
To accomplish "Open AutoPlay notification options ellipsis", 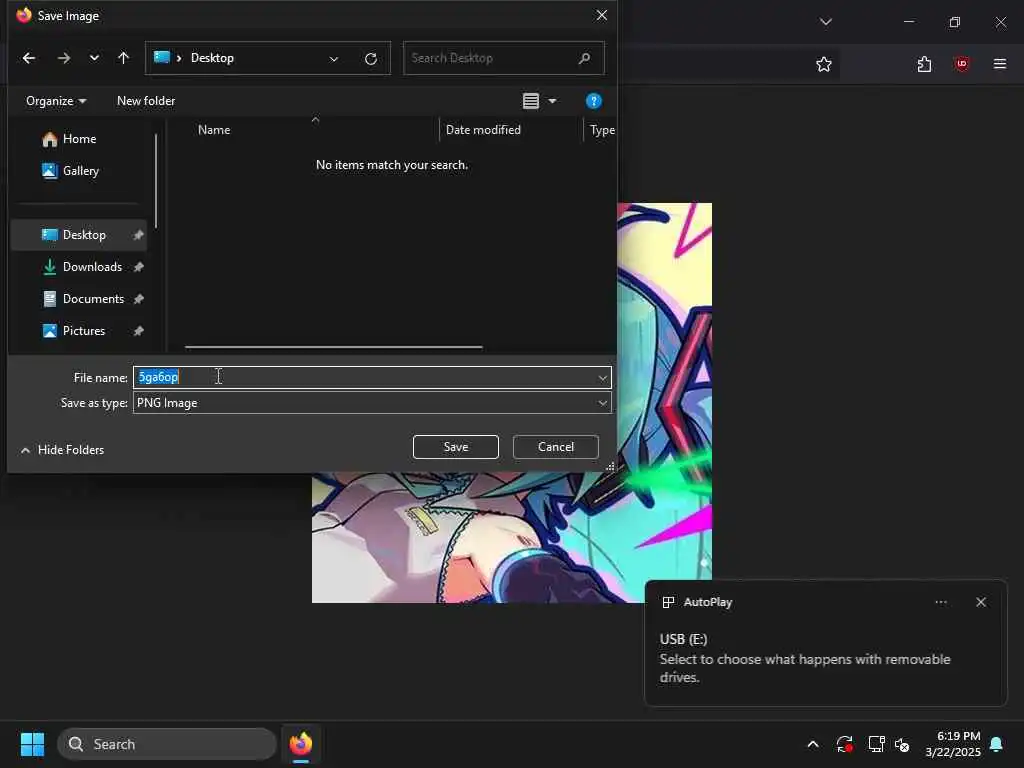I will click(x=941, y=602).
